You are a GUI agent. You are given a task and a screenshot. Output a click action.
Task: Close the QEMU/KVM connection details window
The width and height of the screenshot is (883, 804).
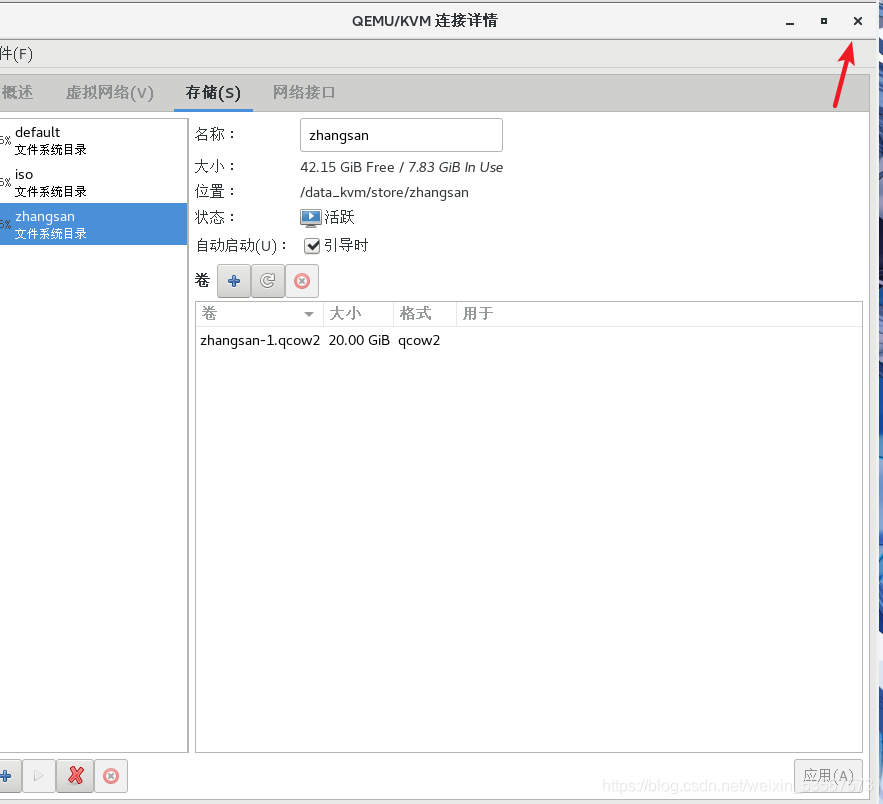858,21
